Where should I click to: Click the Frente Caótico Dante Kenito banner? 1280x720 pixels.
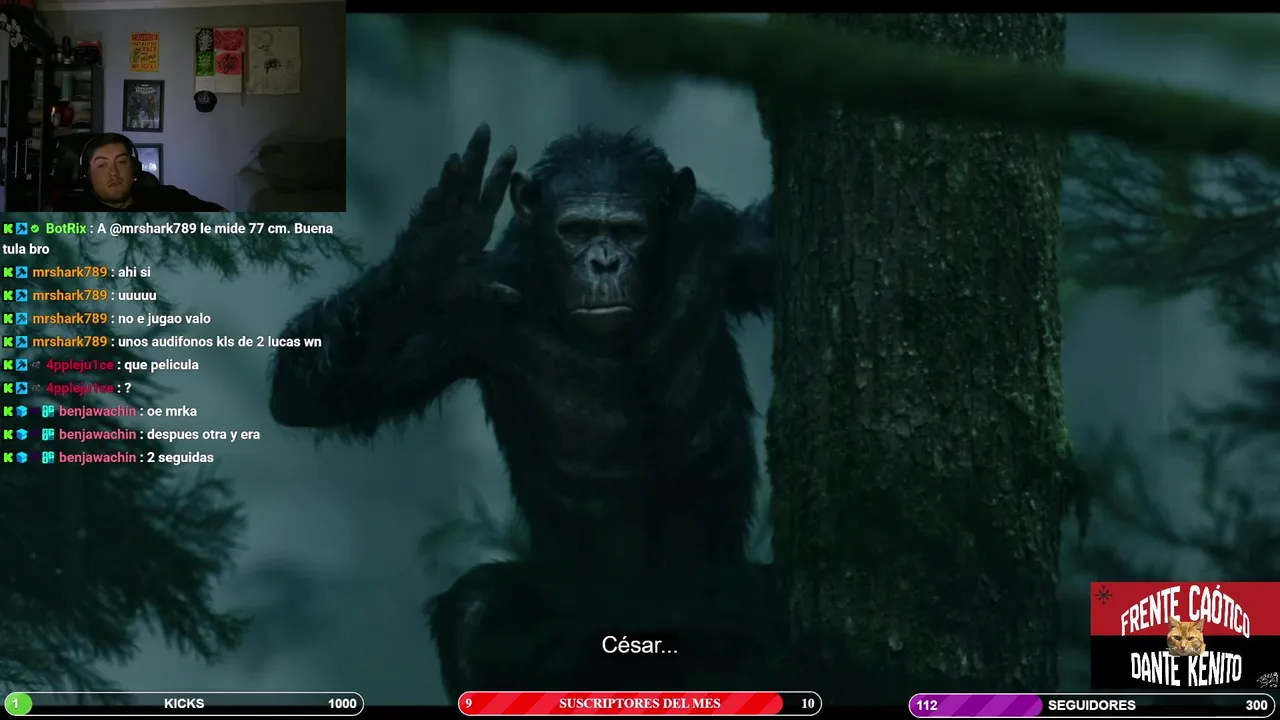[1185, 636]
